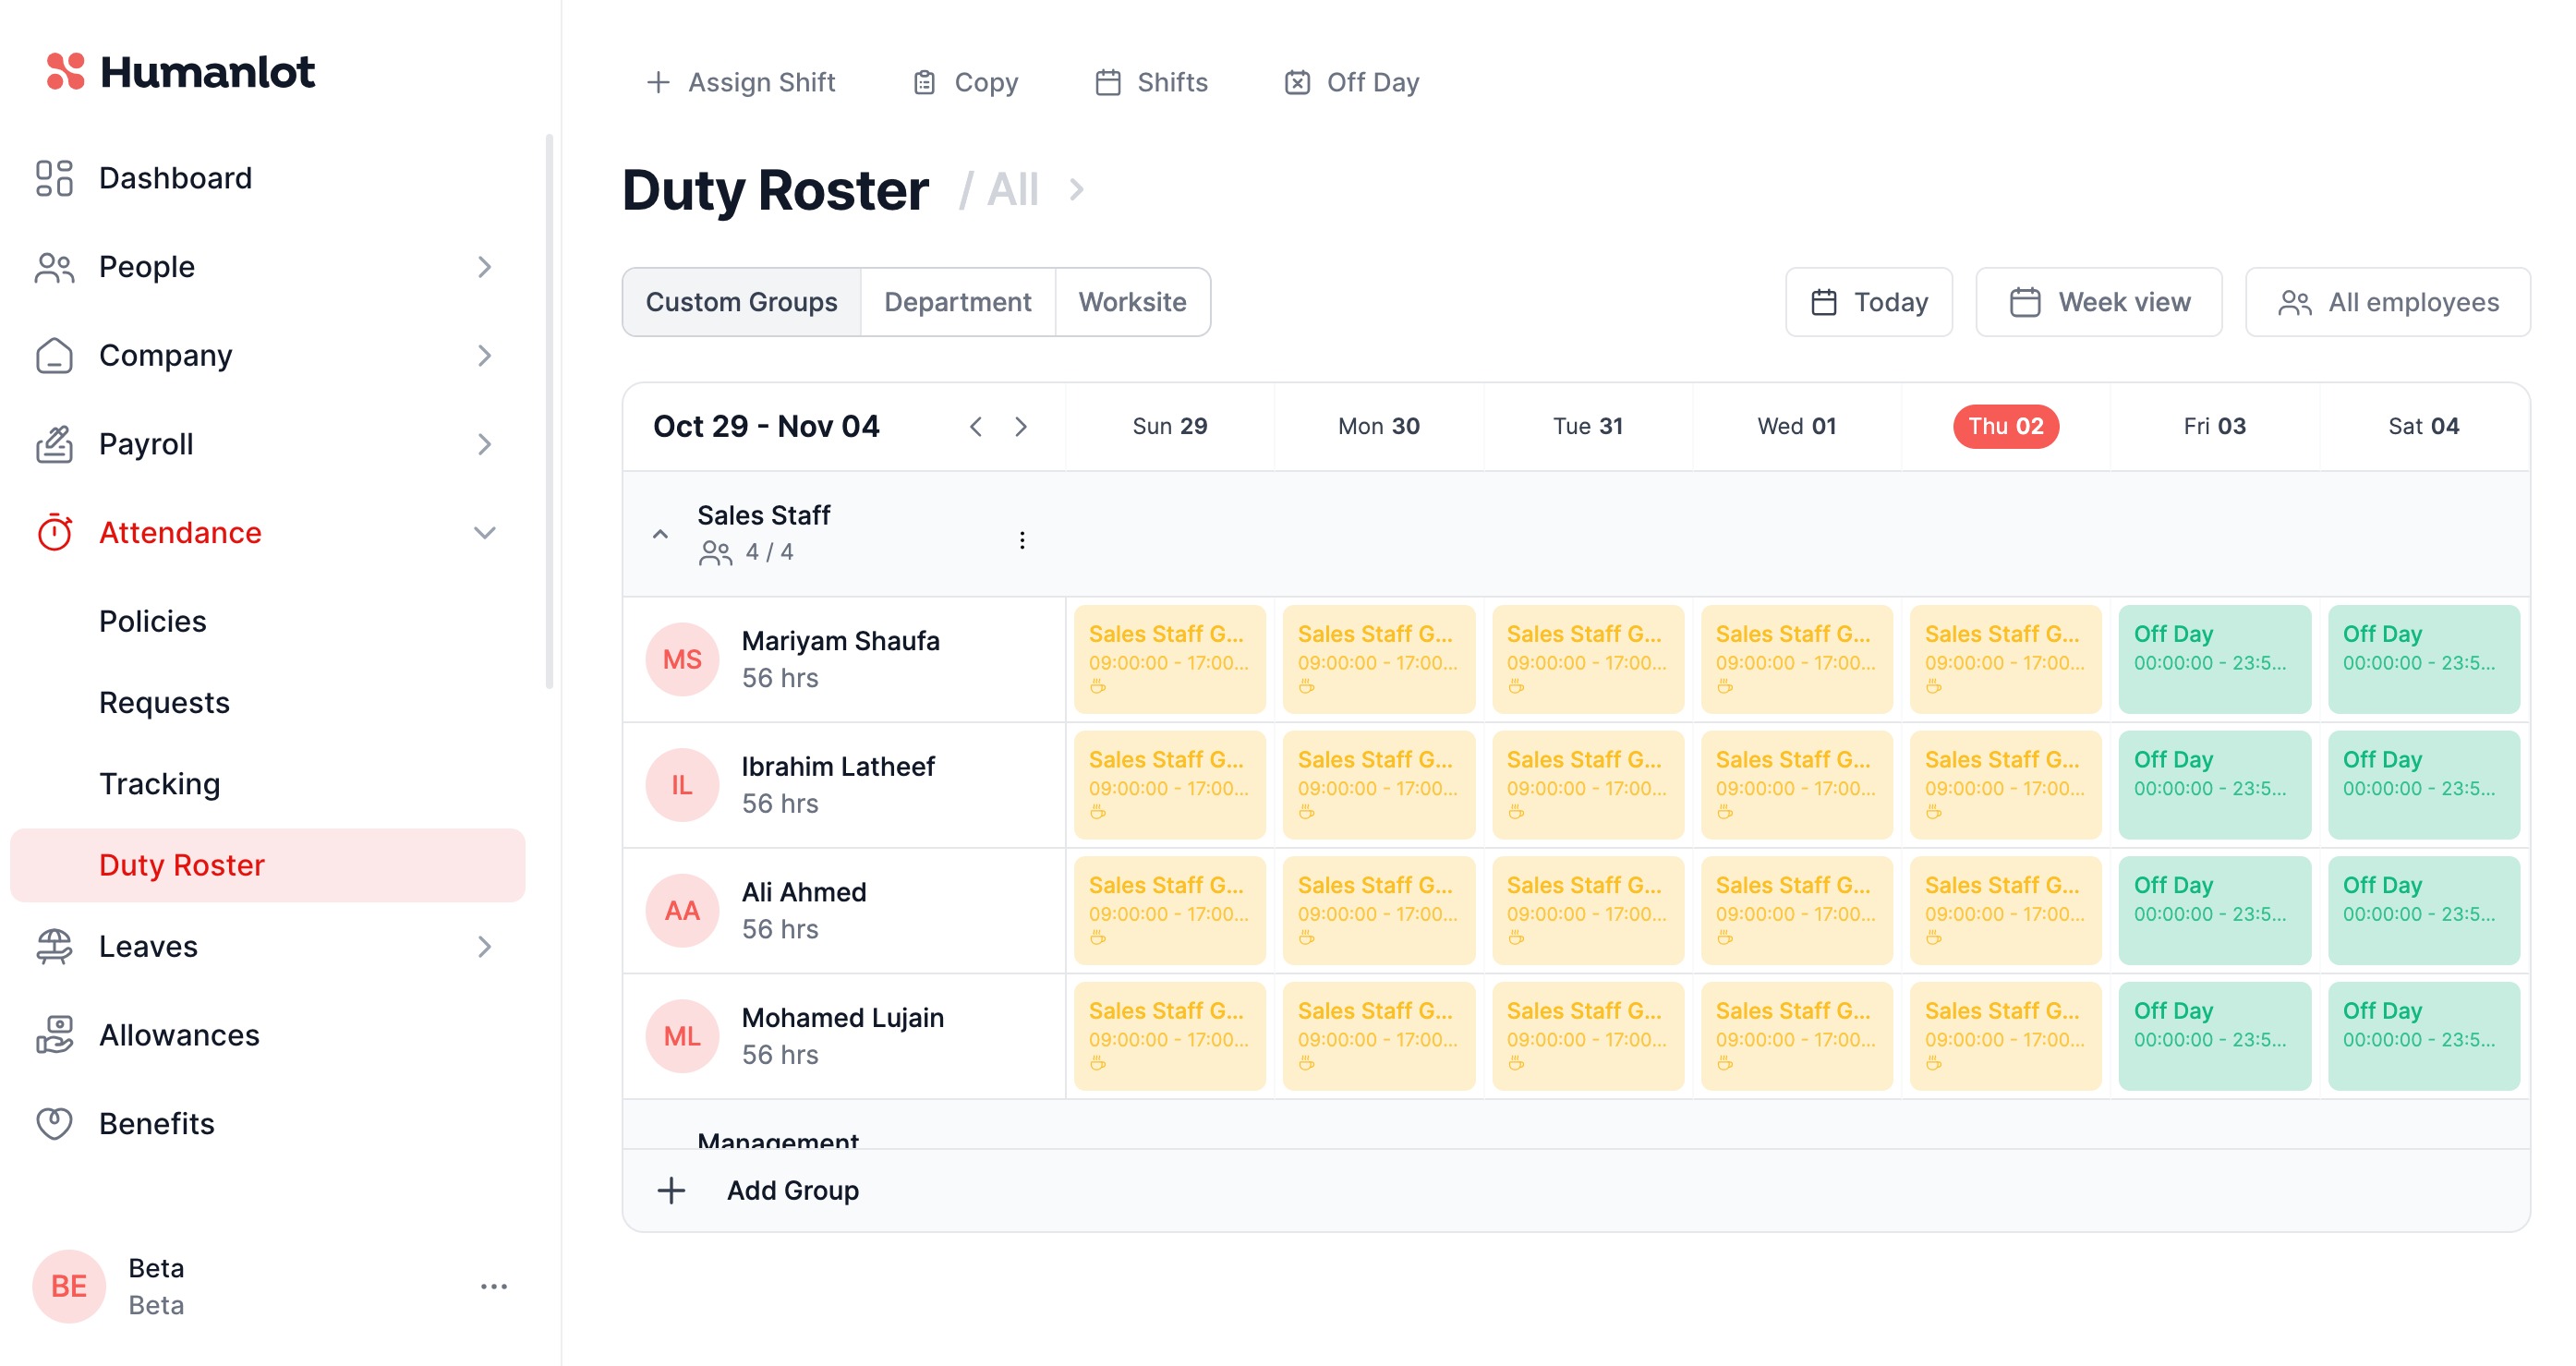This screenshot has width=2576, height=1366.
Task: Switch to the Department tab
Action: [957, 302]
